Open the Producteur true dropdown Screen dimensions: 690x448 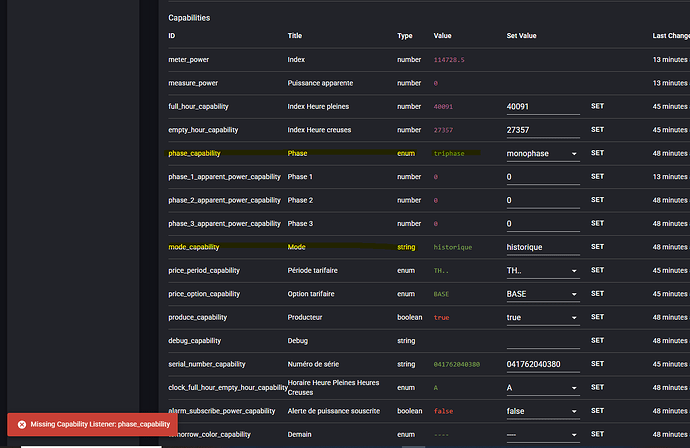(543, 317)
